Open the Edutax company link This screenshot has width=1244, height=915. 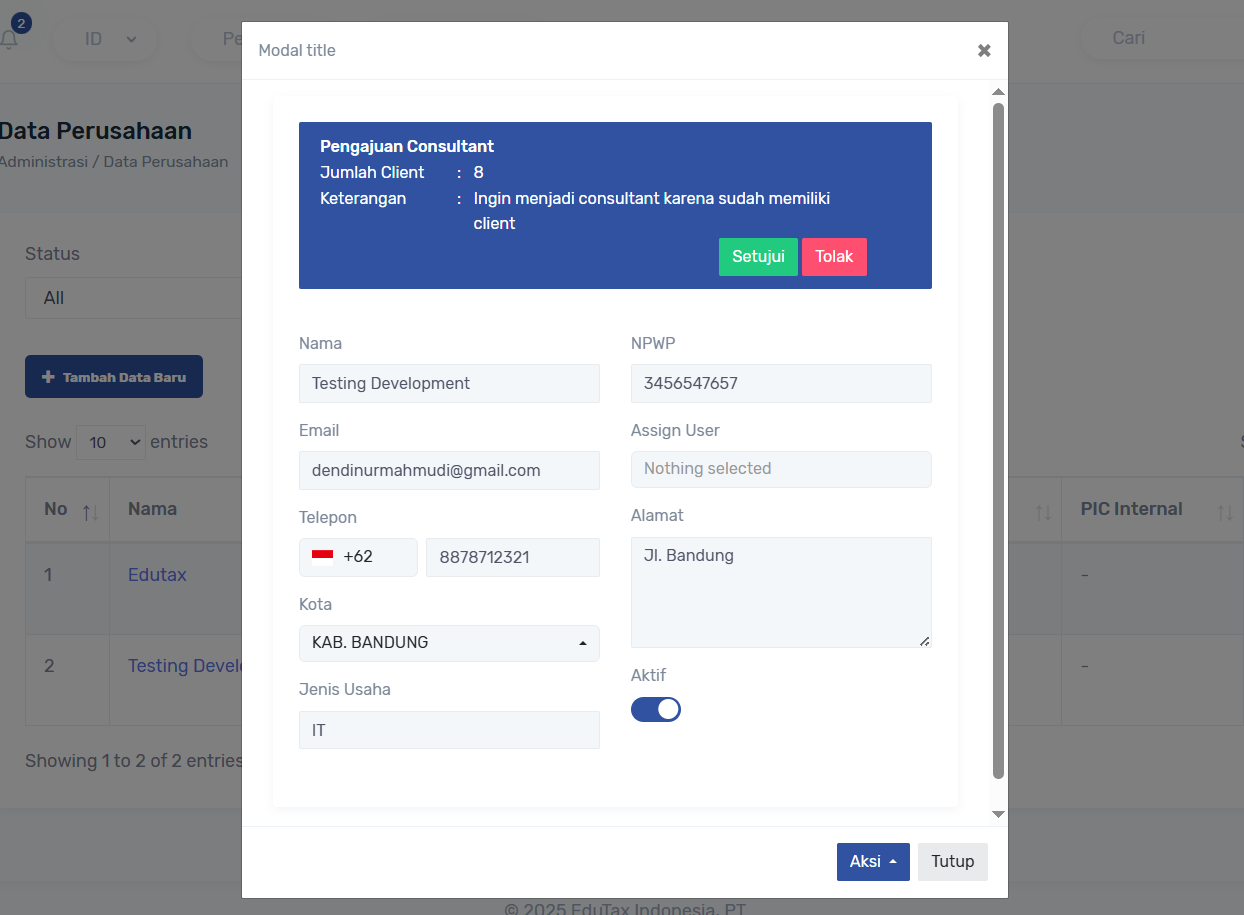157,575
